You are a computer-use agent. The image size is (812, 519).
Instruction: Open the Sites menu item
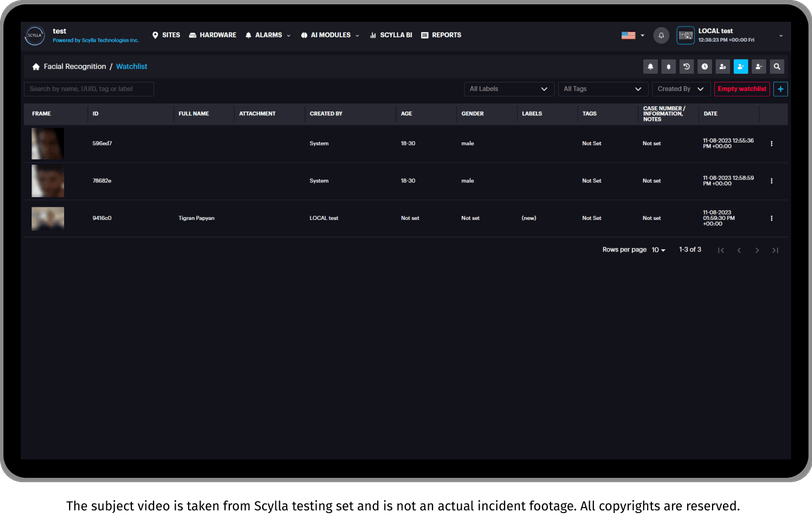pos(166,35)
